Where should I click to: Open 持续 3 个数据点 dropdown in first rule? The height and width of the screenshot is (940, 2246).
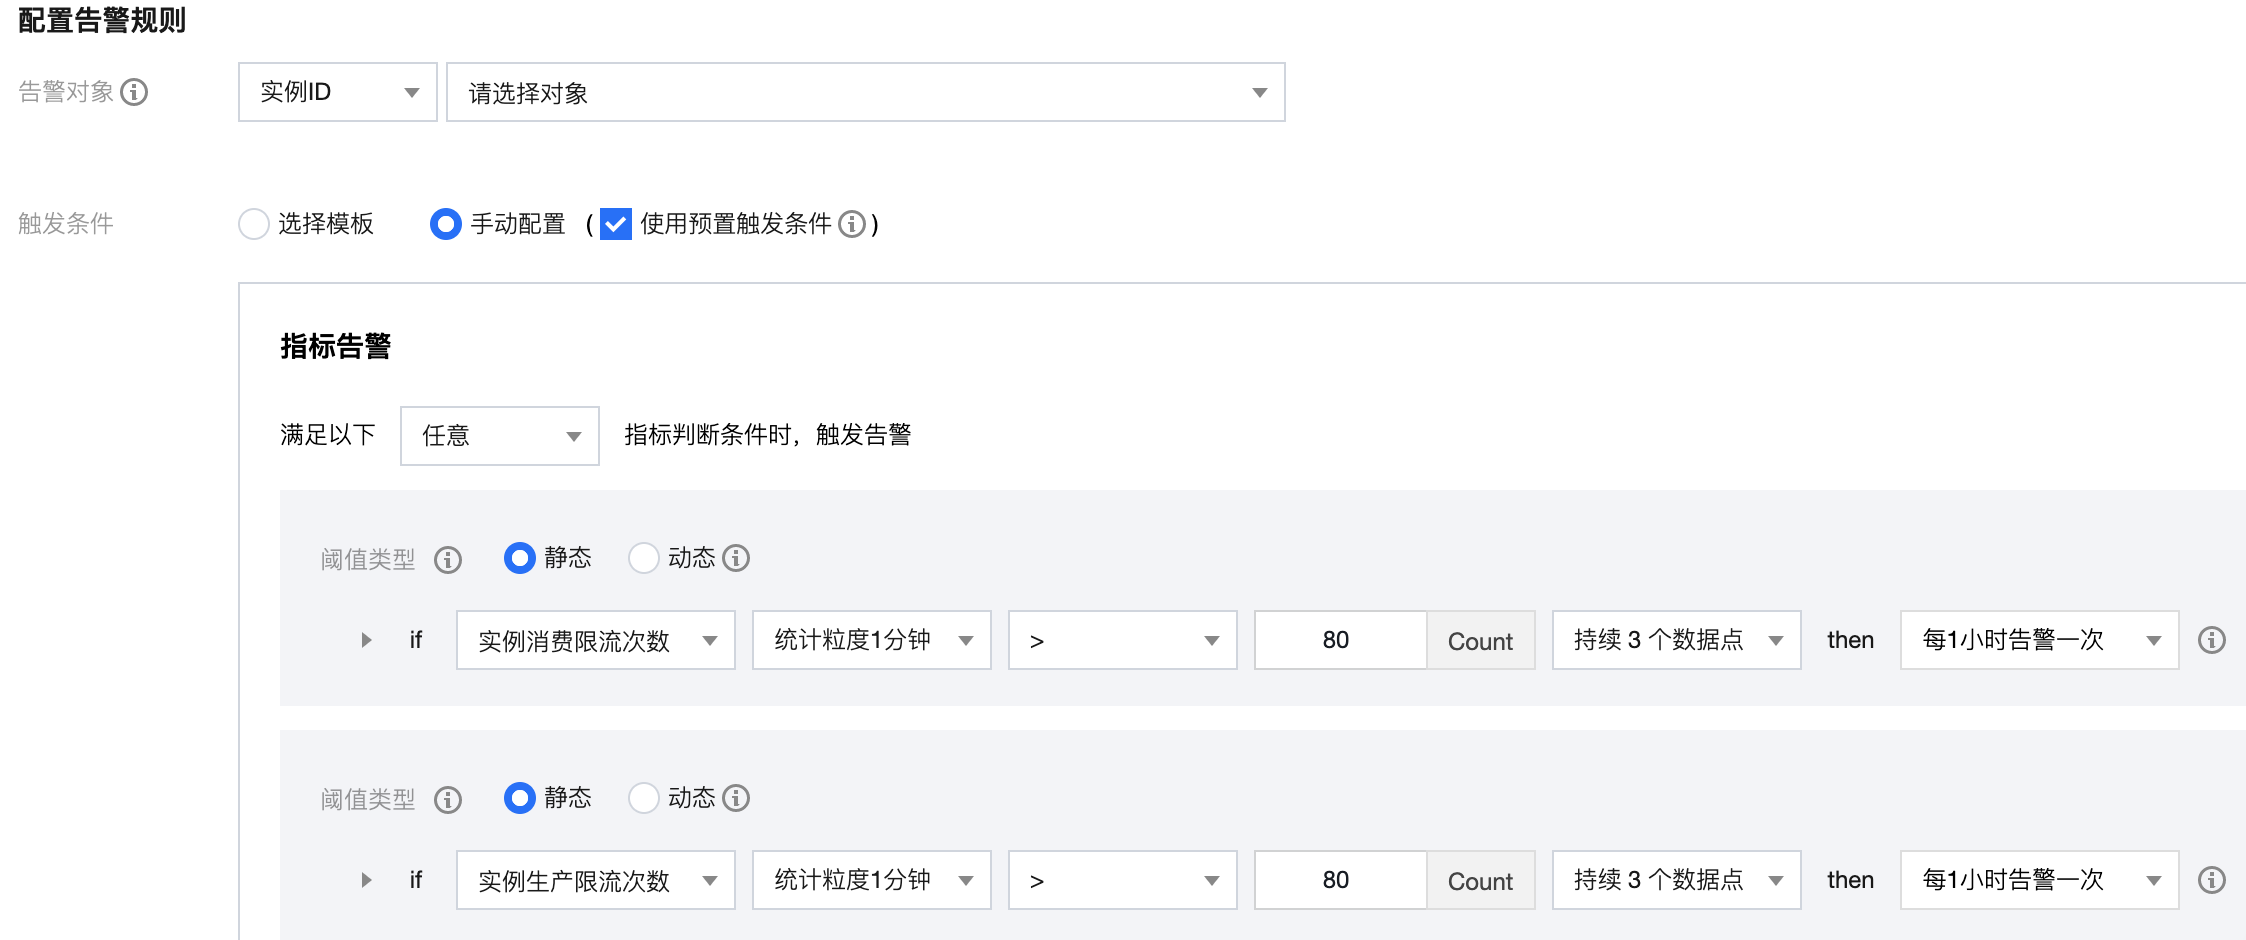coord(1677,640)
